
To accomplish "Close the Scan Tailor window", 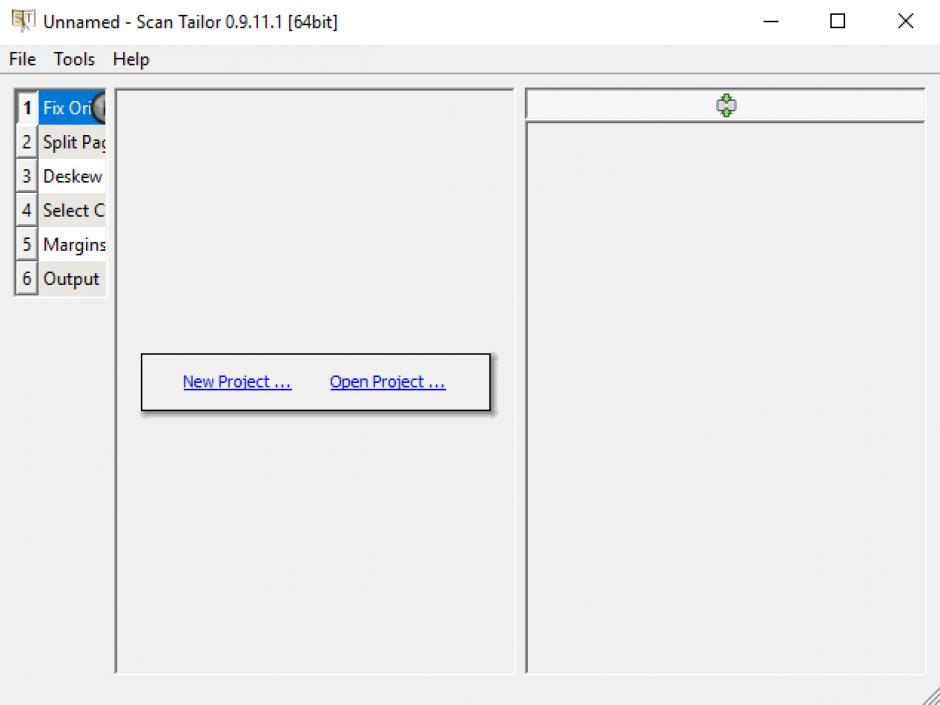I will pos(905,21).
